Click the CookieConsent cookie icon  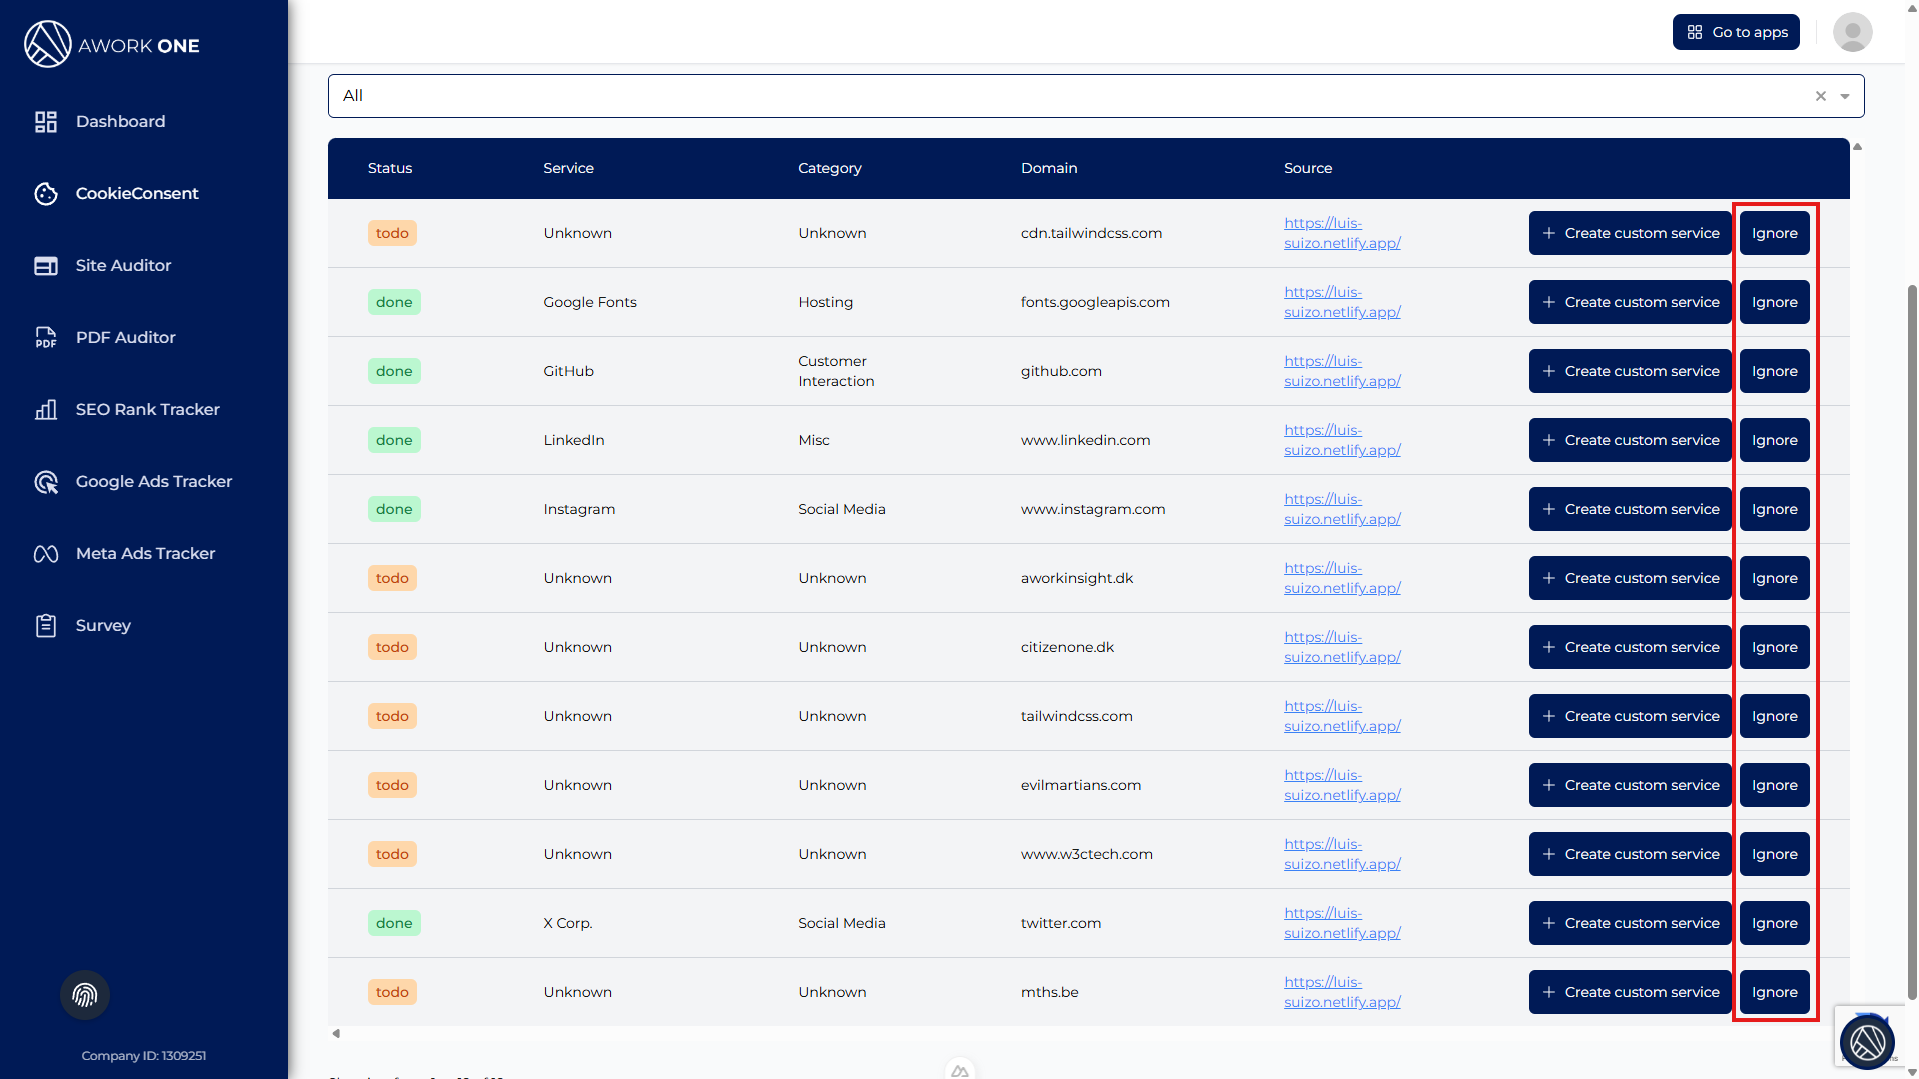click(x=46, y=194)
